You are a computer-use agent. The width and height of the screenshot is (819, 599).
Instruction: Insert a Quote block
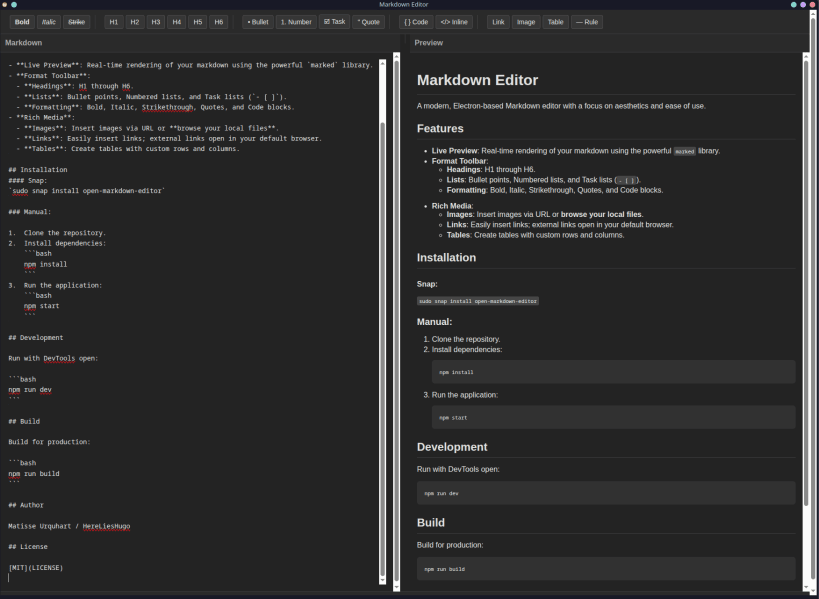(x=369, y=22)
